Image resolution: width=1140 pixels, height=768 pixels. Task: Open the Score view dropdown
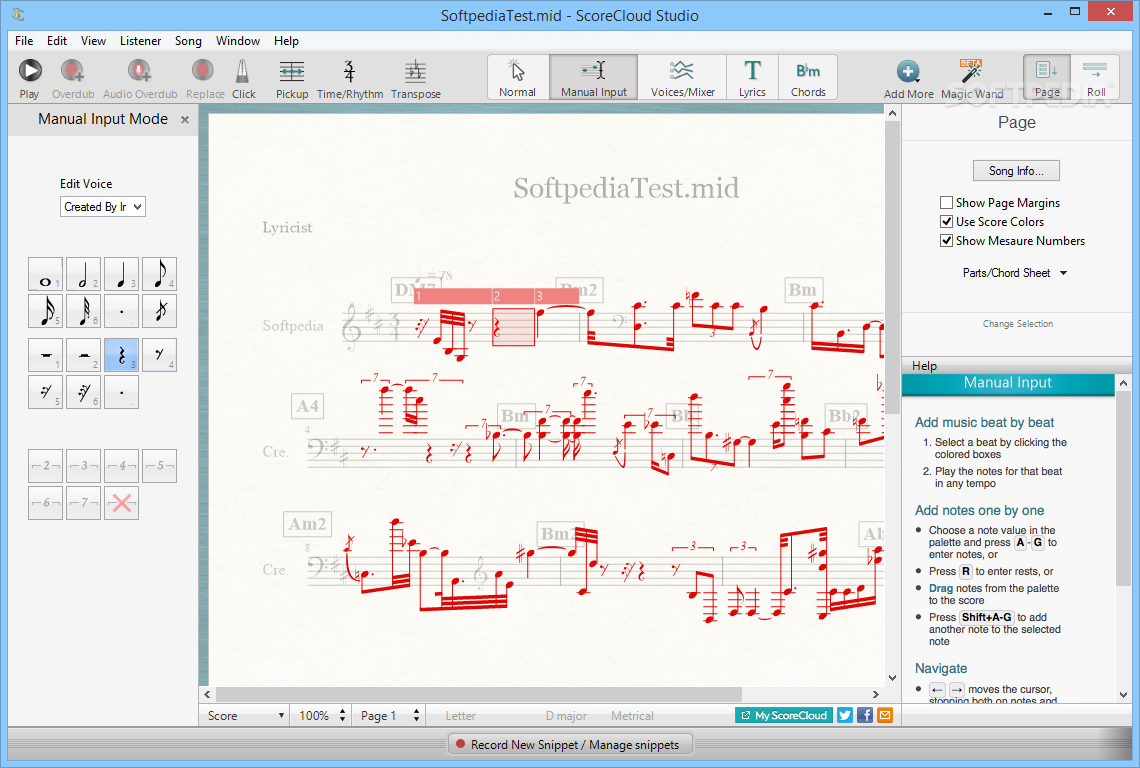245,716
